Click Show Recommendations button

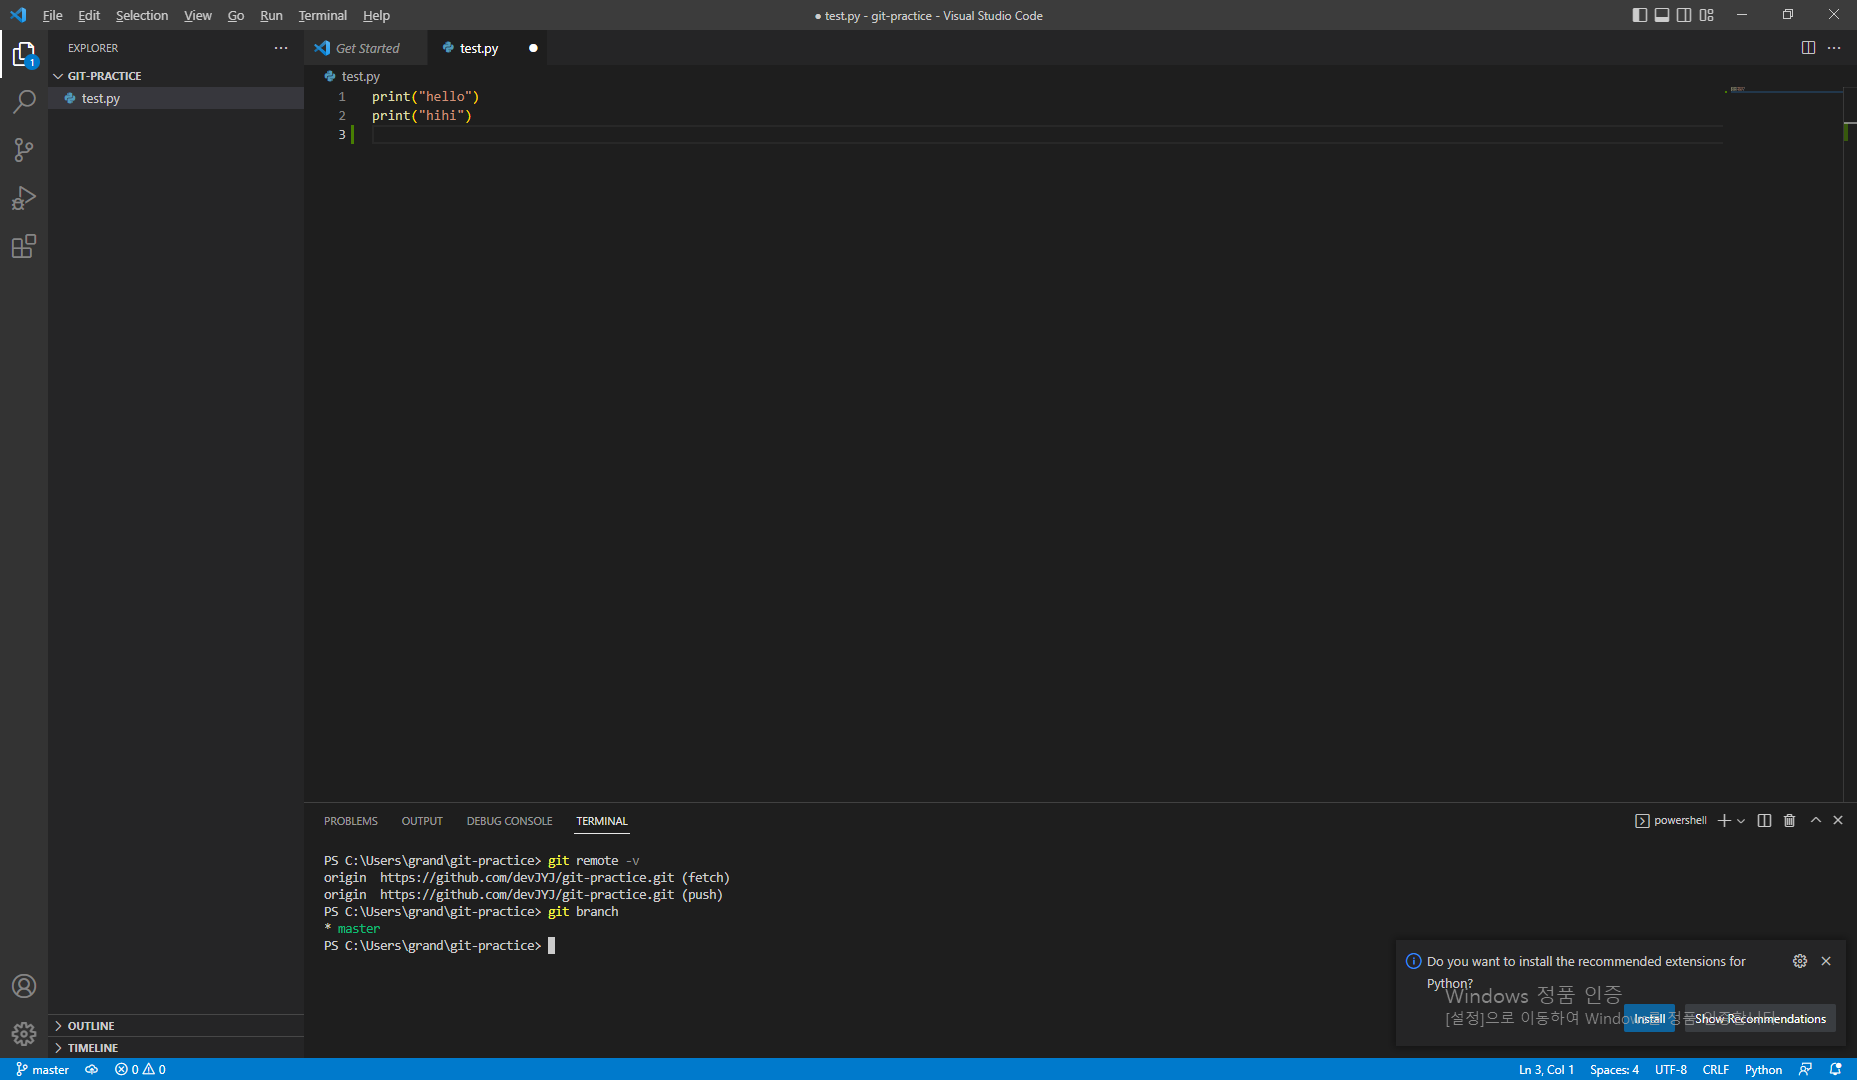[x=1760, y=1018]
